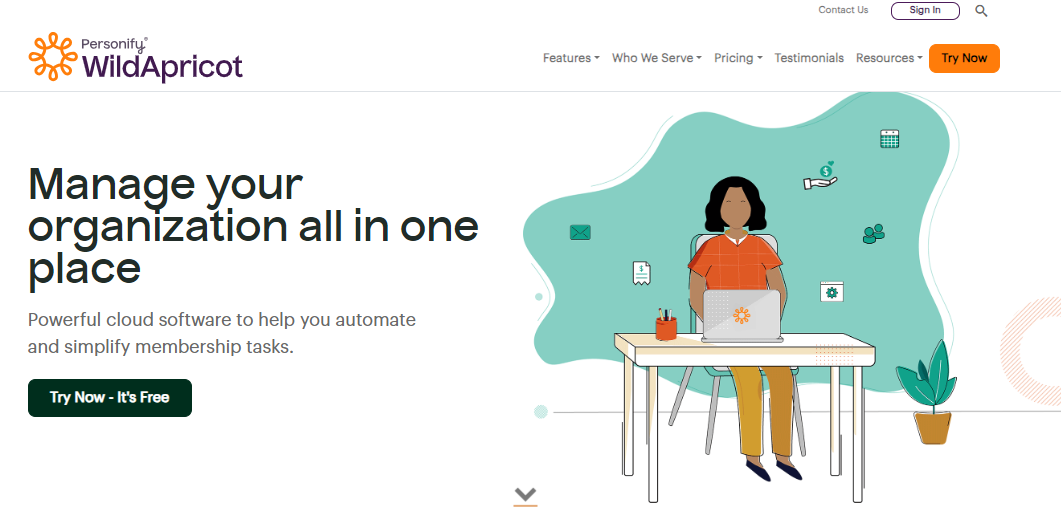1061x514 pixels.
Task: Click the browser window gear settings icon
Action: [x=832, y=291]
